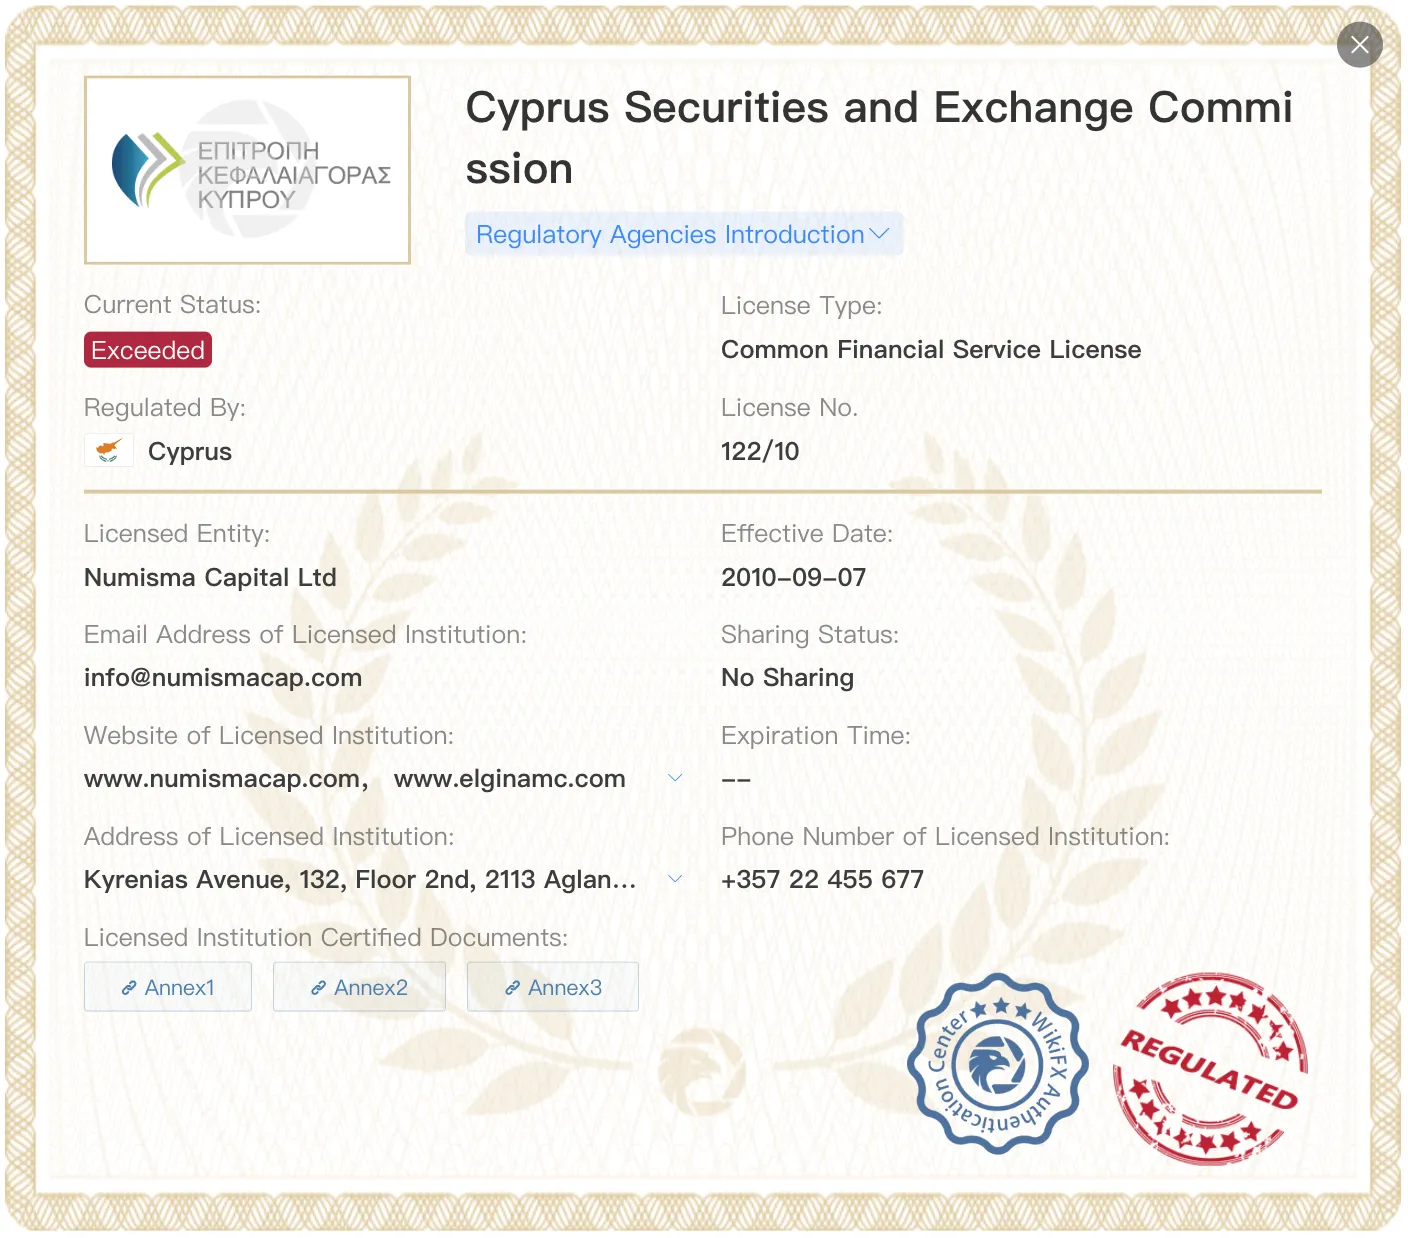Expand the website list chevron

point(675,778)
